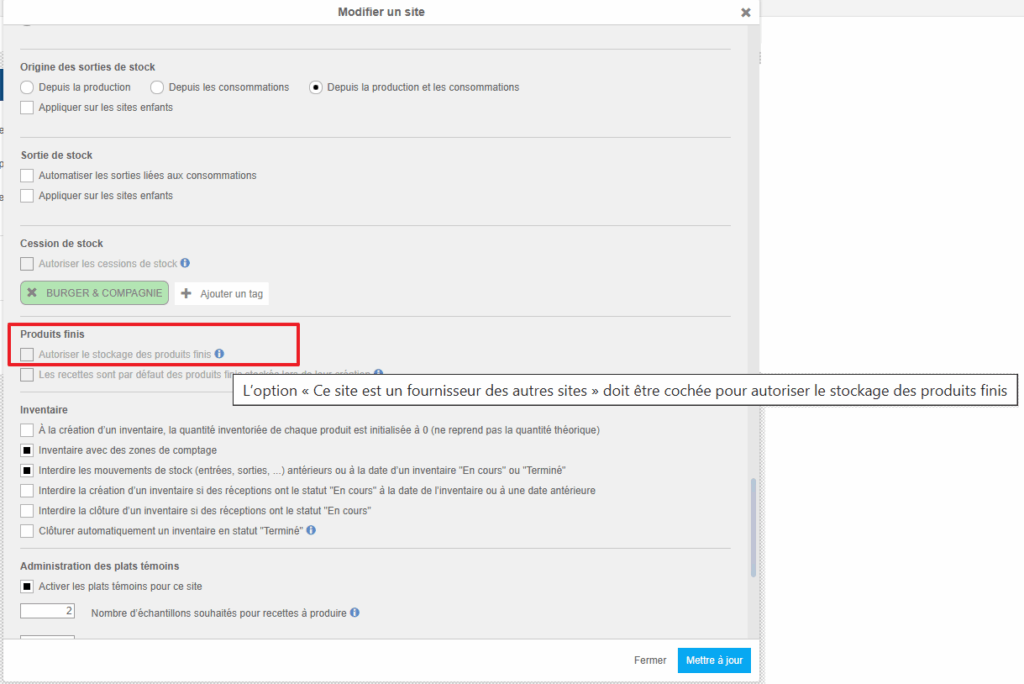The height and width of the screenshot is (684, 1024).
Task: Tick Clôturer automatiquement un inventaire checkbox
Action: (27, 530)
